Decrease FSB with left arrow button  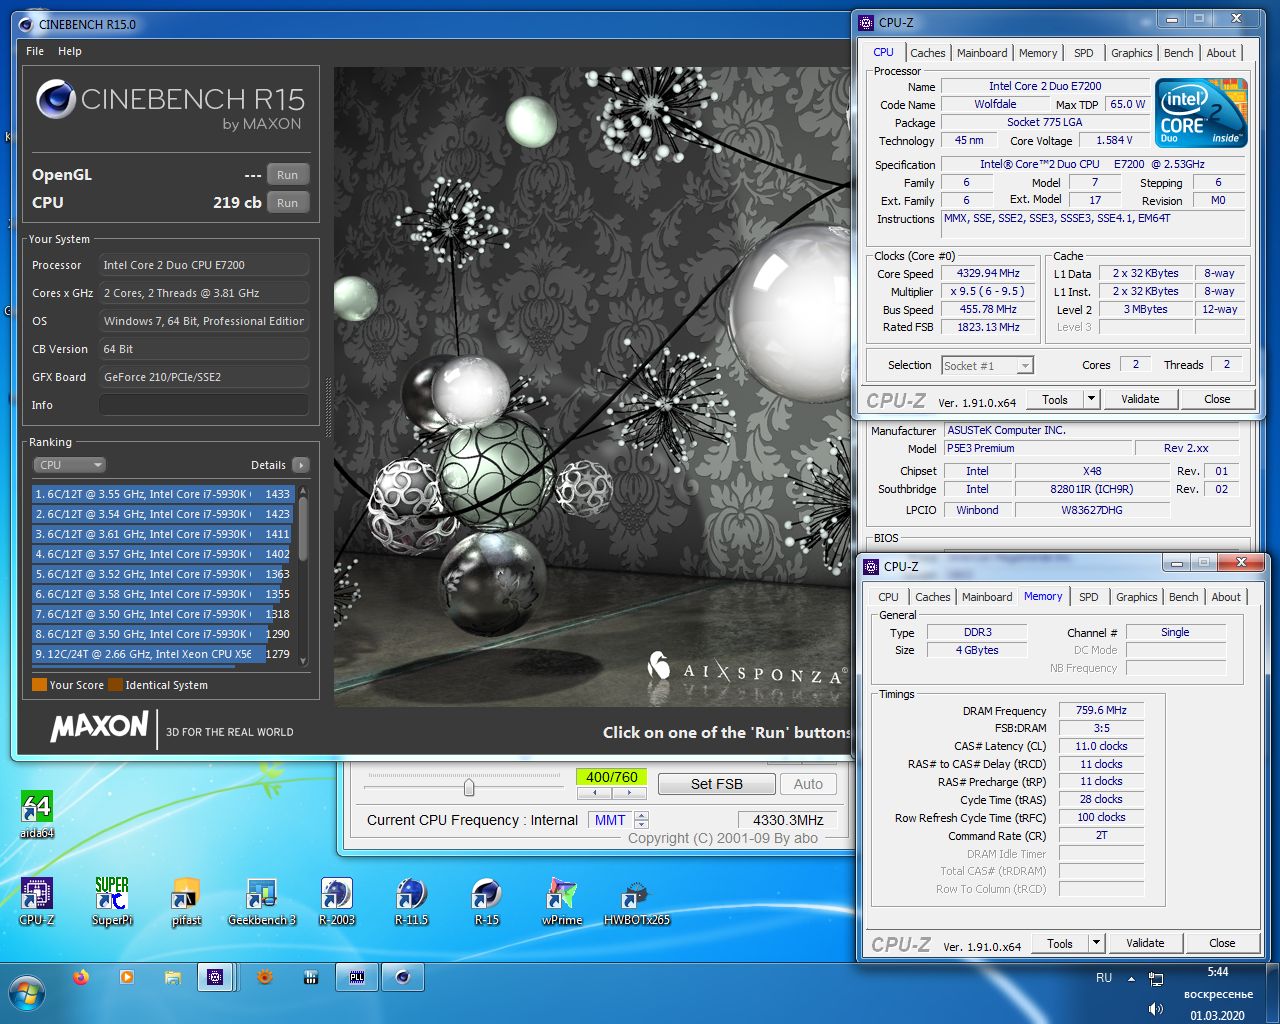click(595, 792)
